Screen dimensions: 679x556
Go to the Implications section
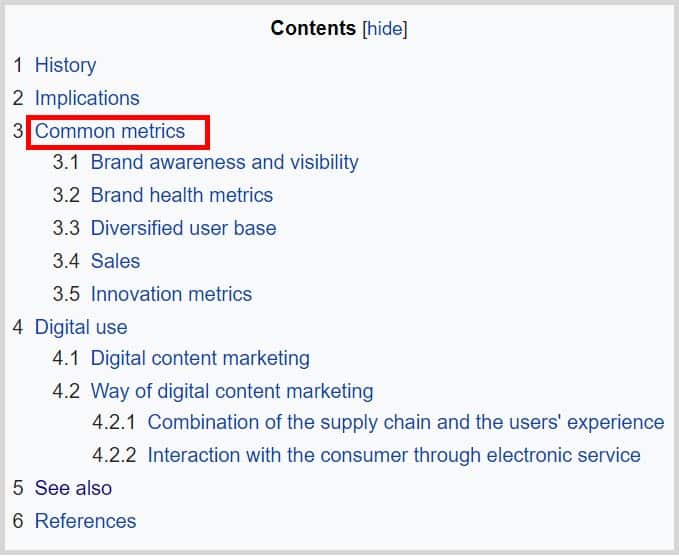coord(87,98)
